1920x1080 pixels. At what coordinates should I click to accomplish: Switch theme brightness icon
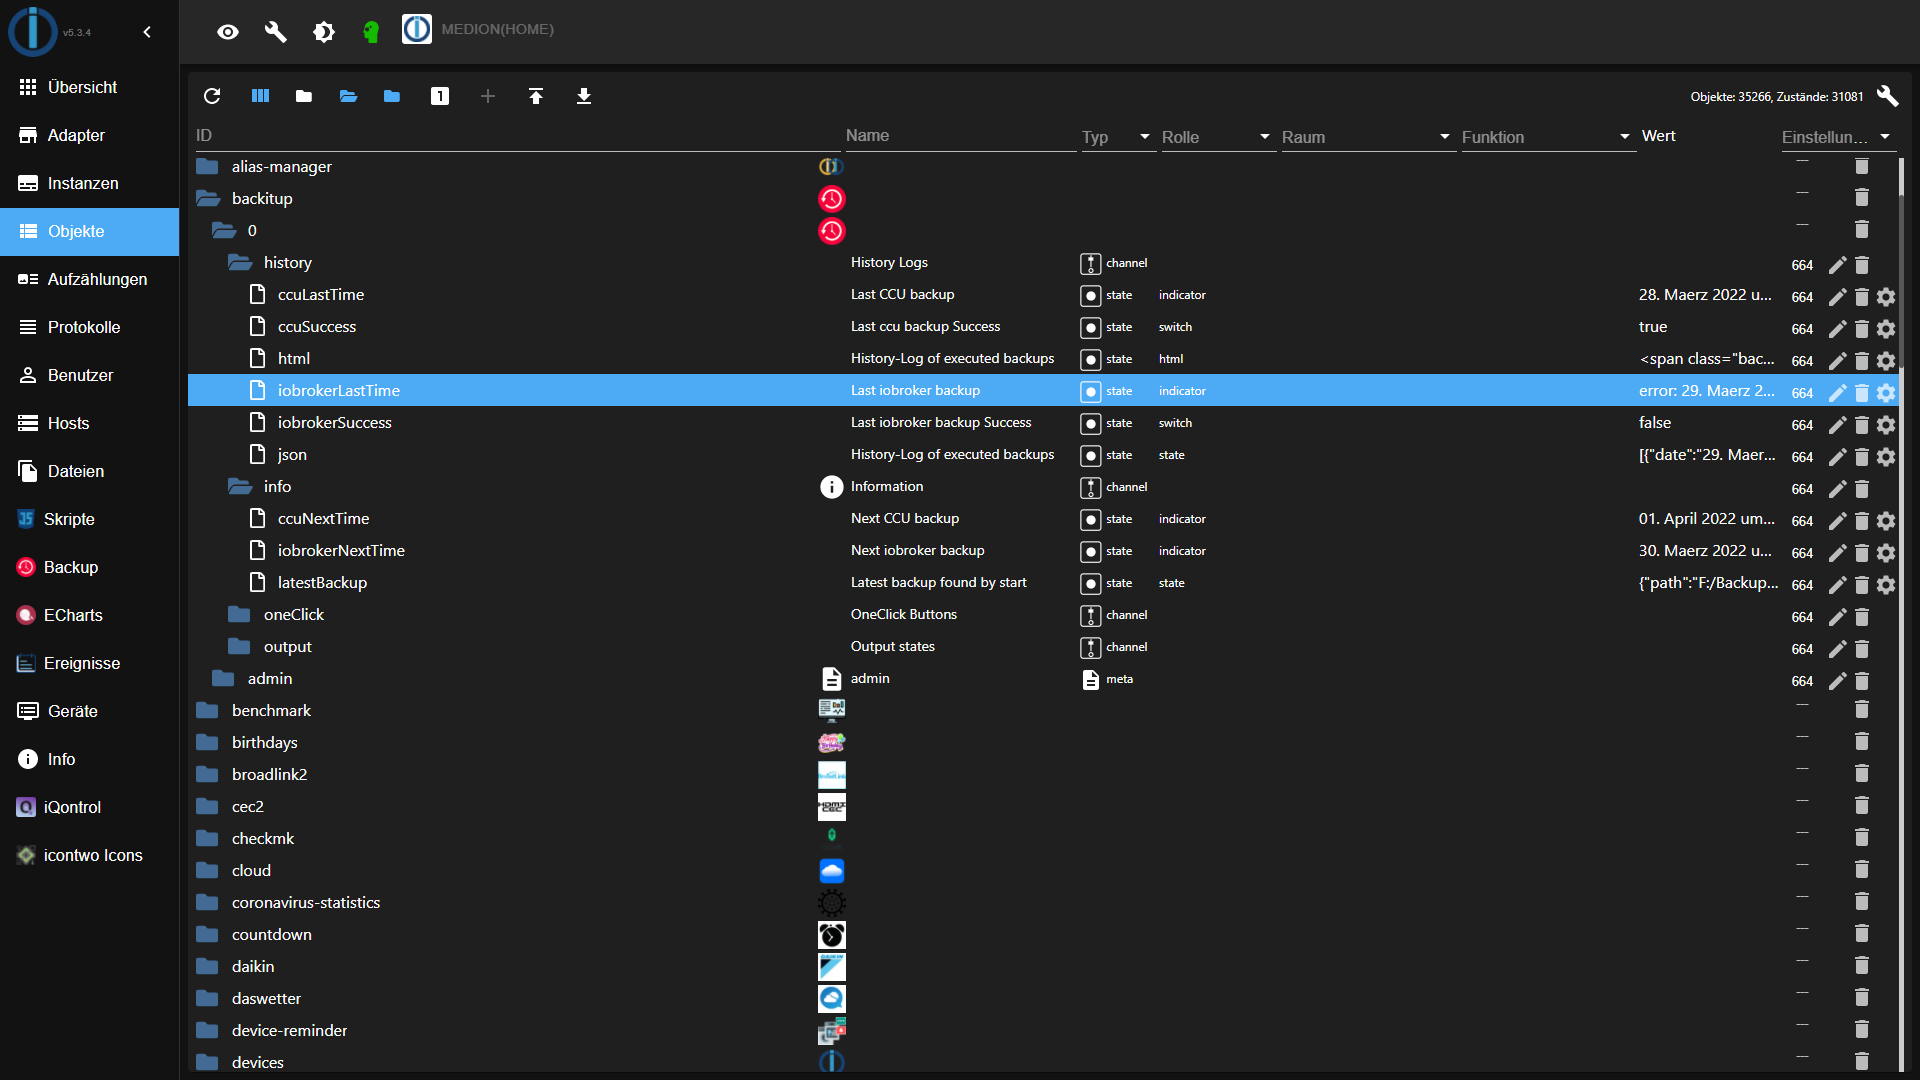tap(324, 32)
